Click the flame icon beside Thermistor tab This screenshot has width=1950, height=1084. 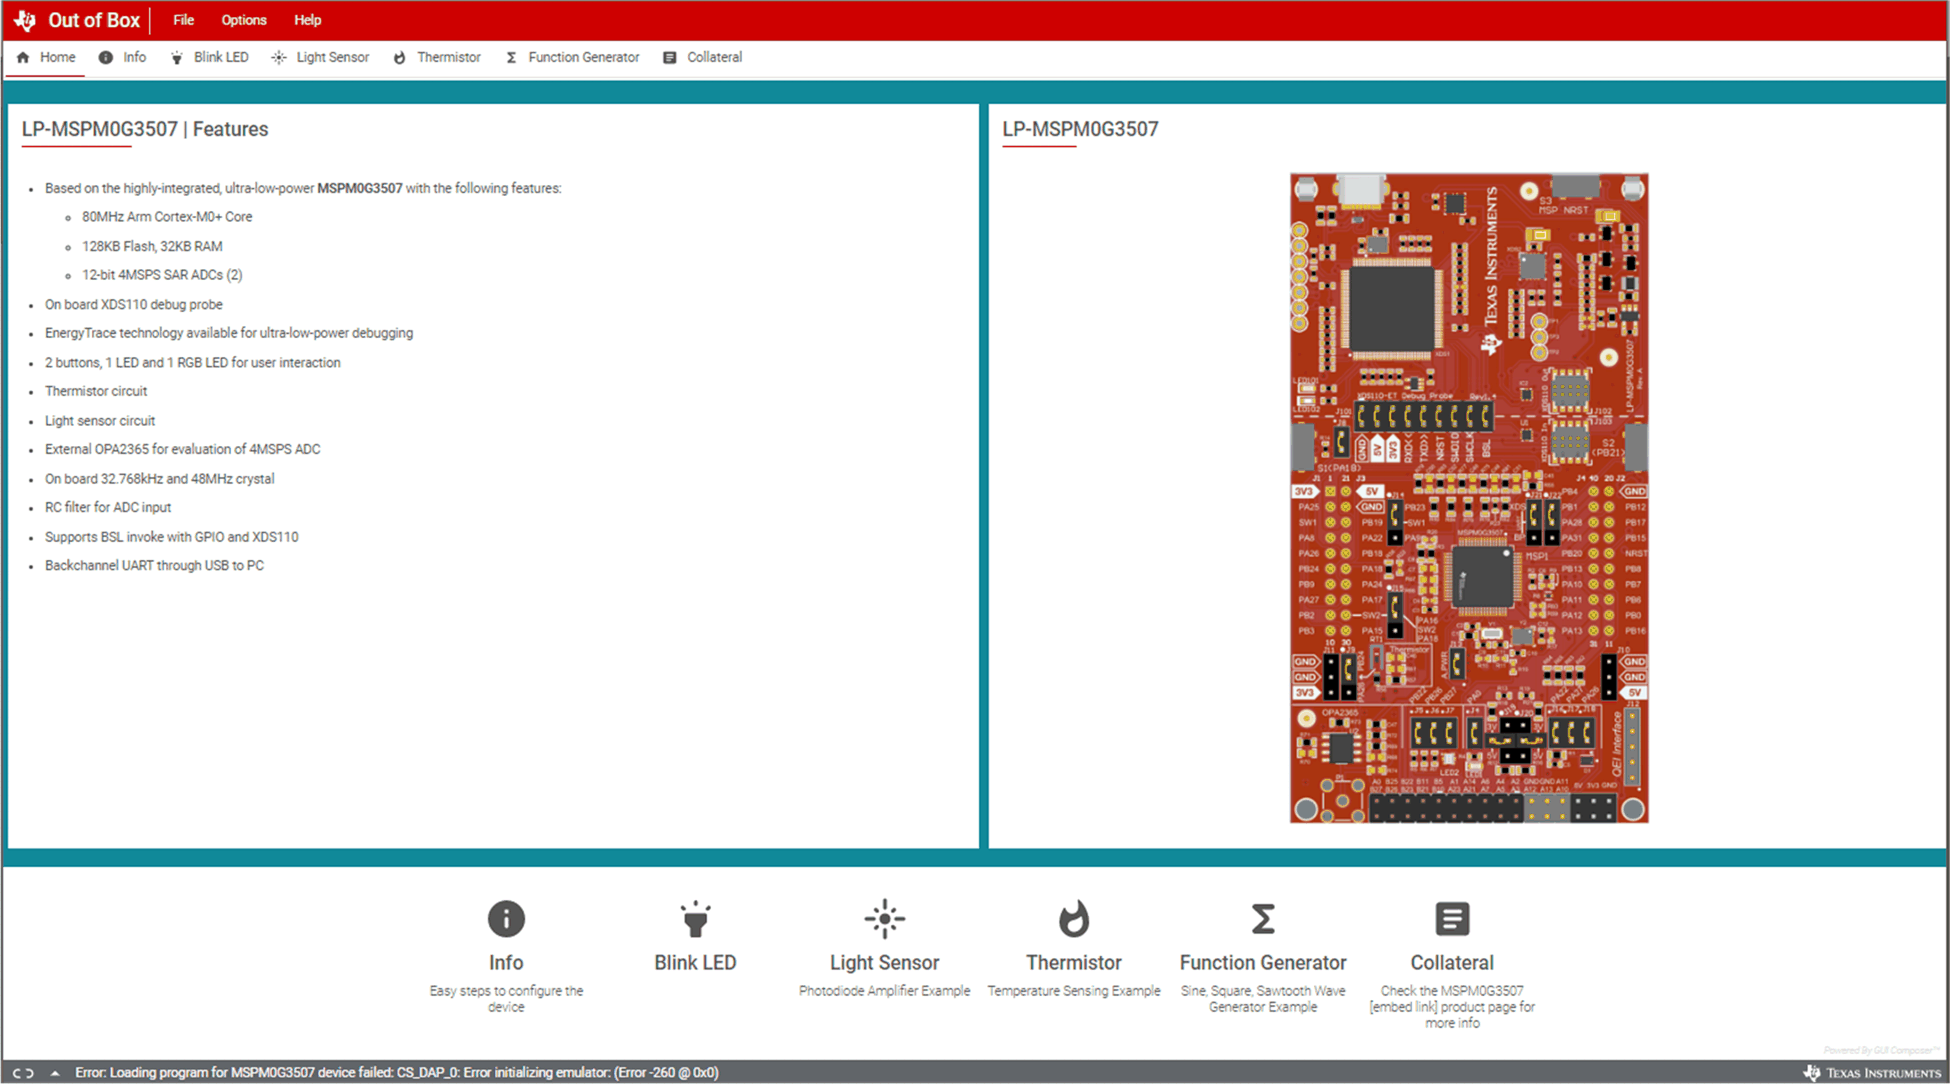(399, 58)
